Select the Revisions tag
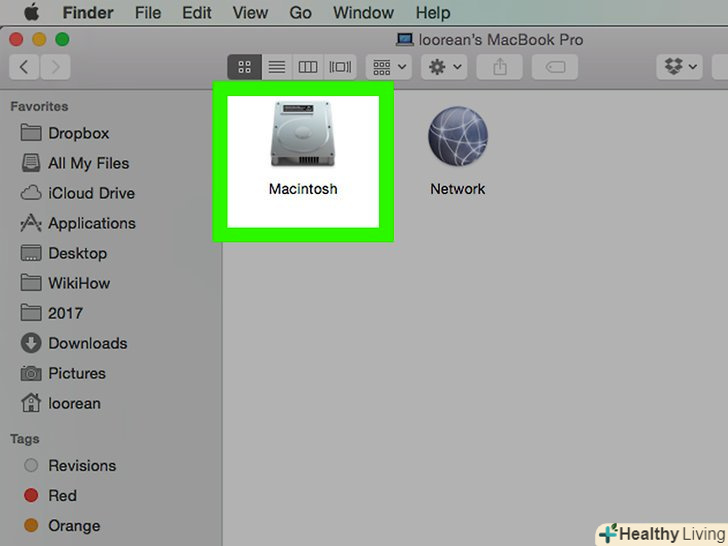 click(x=70, y=465)
